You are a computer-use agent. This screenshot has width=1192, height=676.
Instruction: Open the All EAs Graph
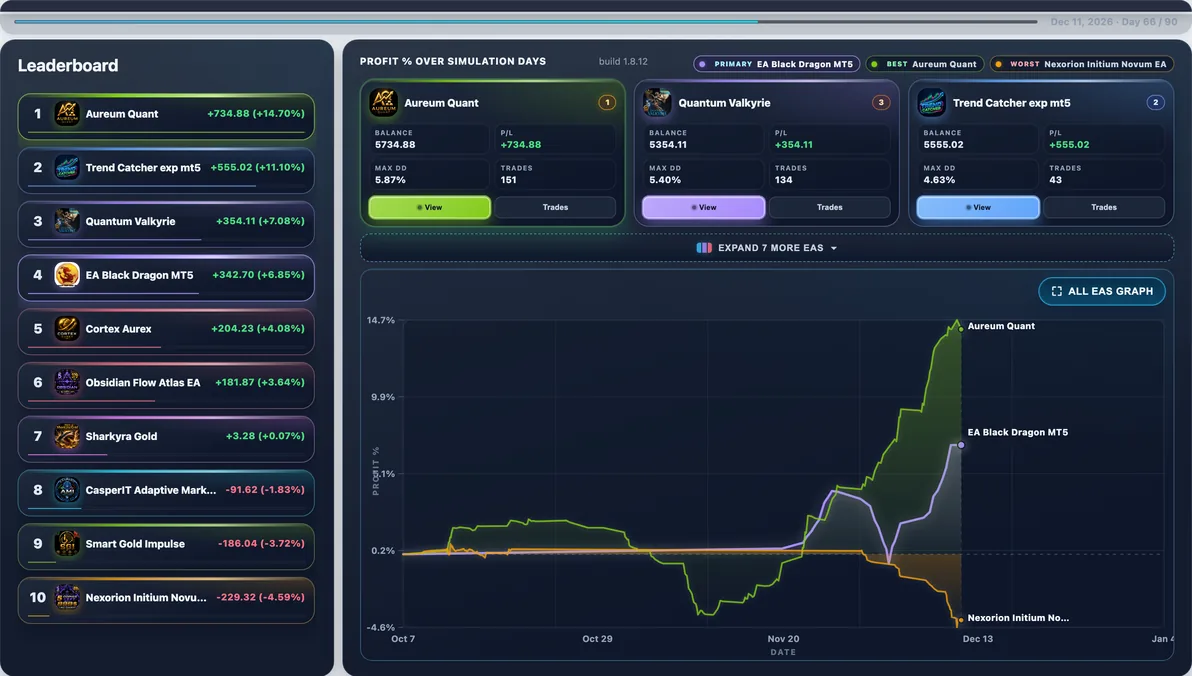tap(1102, 291)
